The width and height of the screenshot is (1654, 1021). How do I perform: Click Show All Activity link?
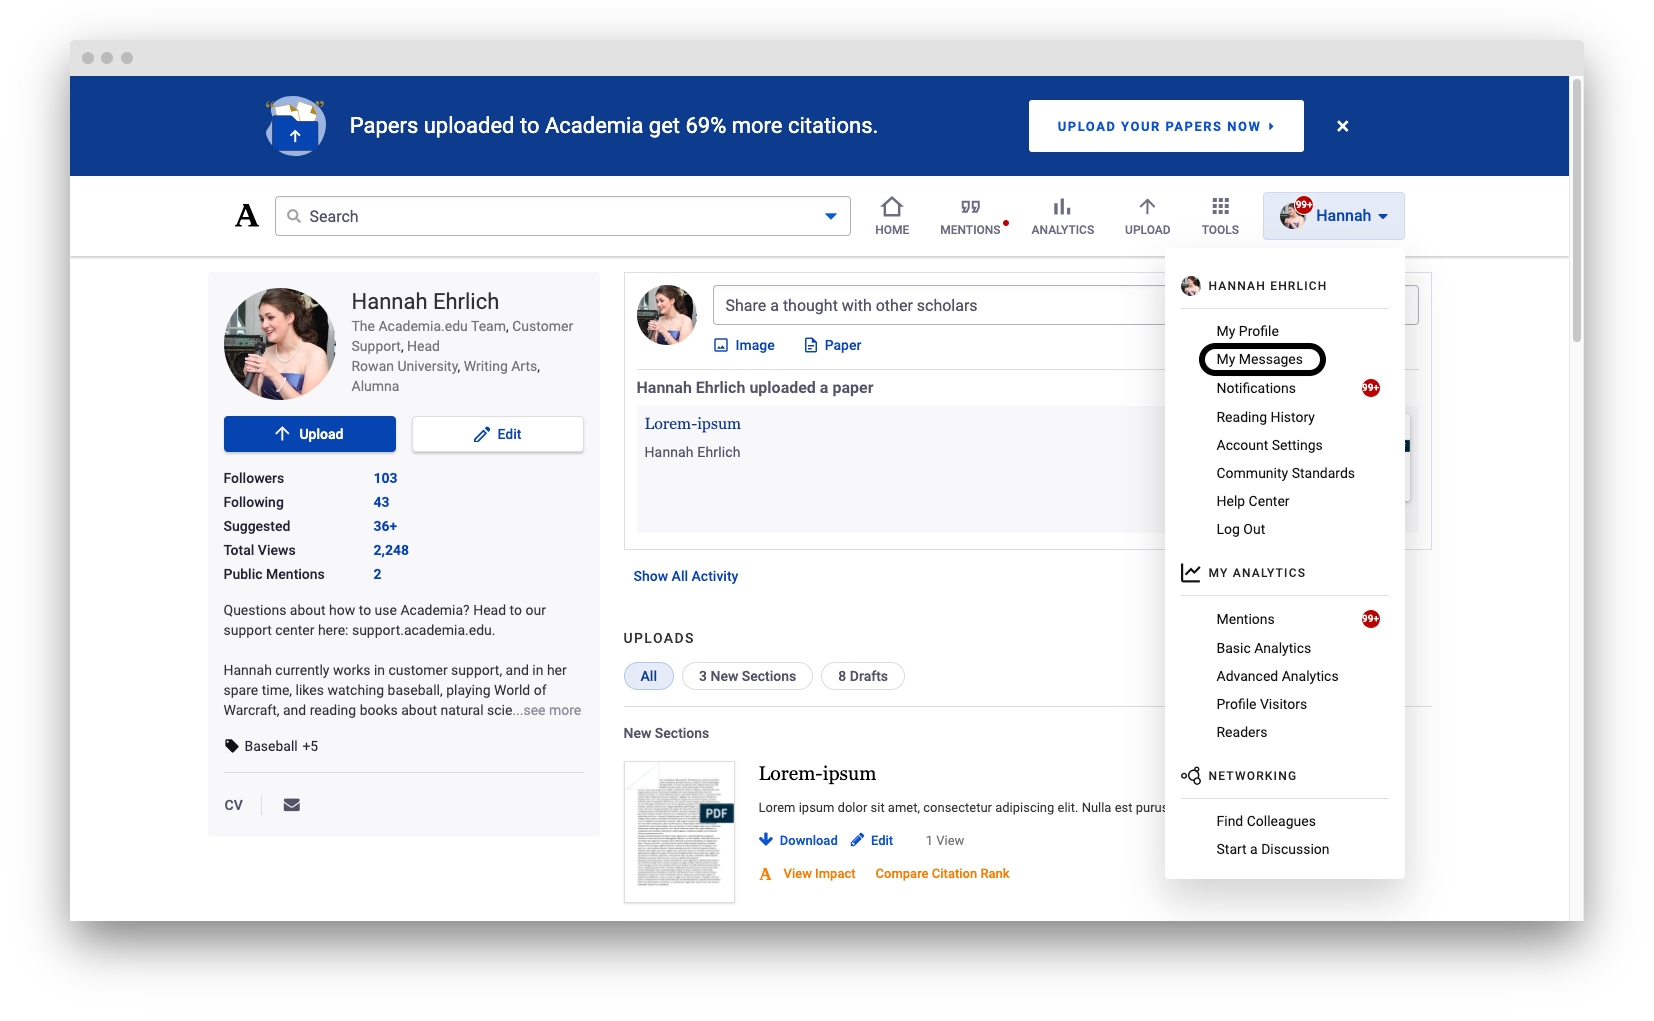pos(686,576)
